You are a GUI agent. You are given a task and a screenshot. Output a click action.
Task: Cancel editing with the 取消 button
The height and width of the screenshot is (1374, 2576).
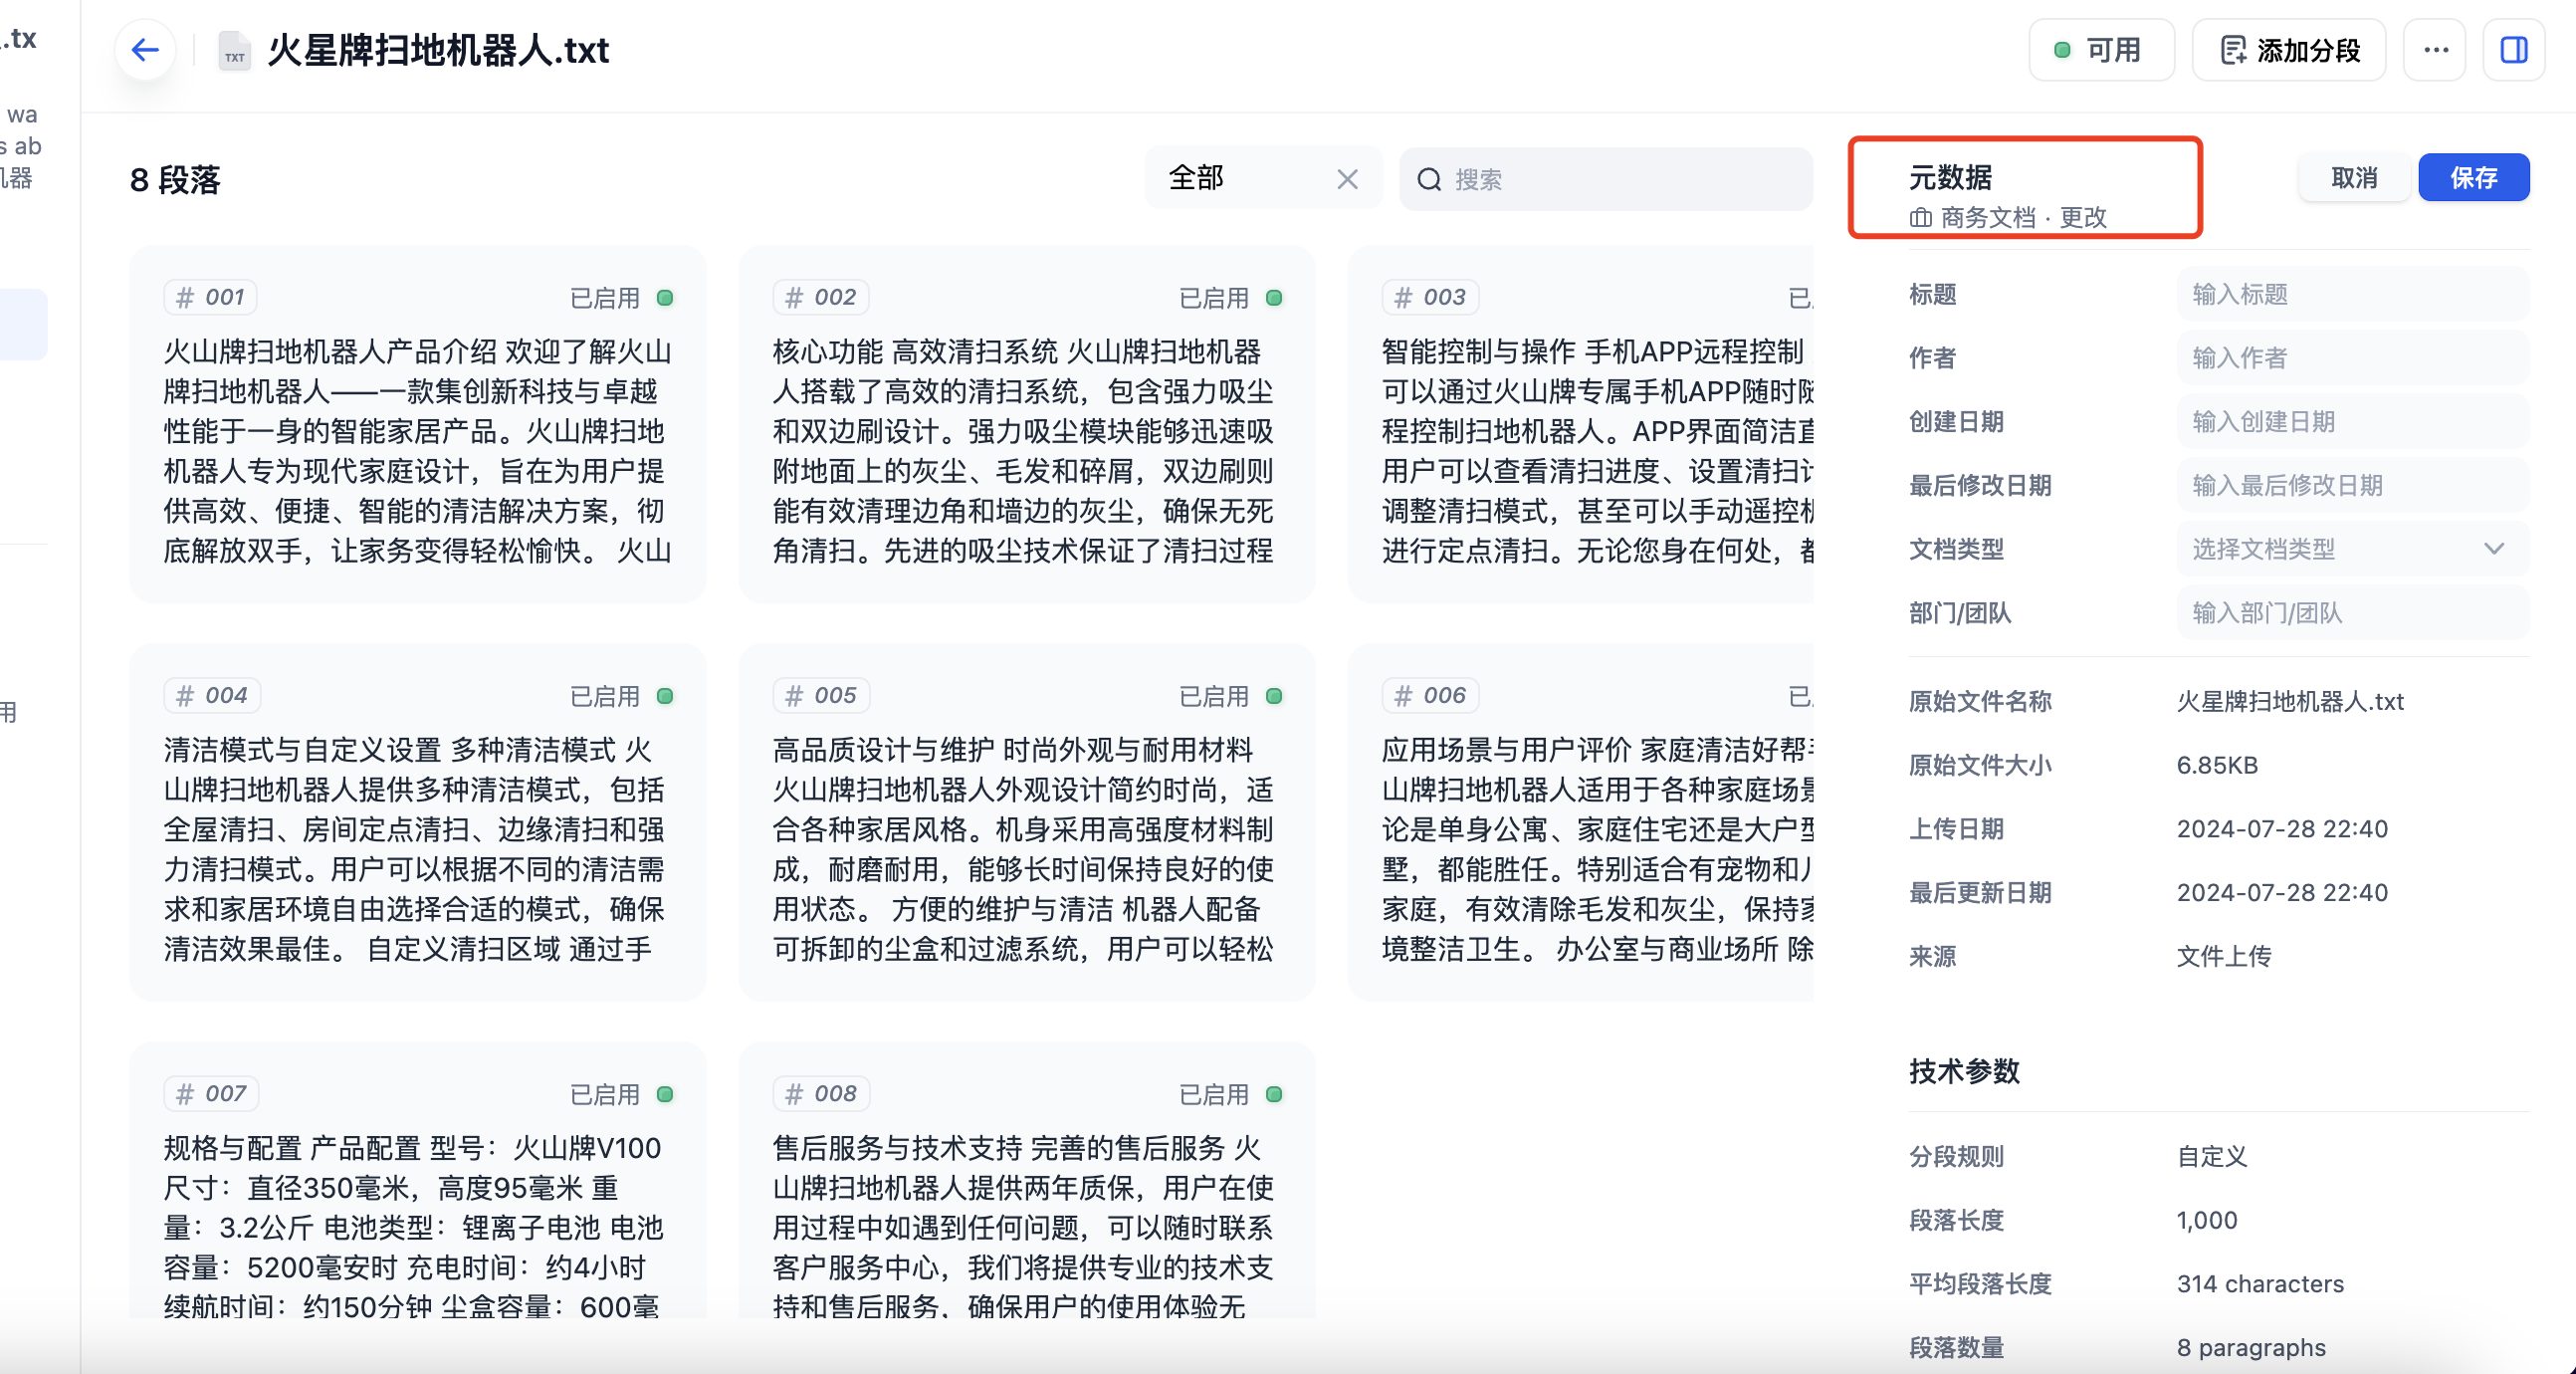2353,177
